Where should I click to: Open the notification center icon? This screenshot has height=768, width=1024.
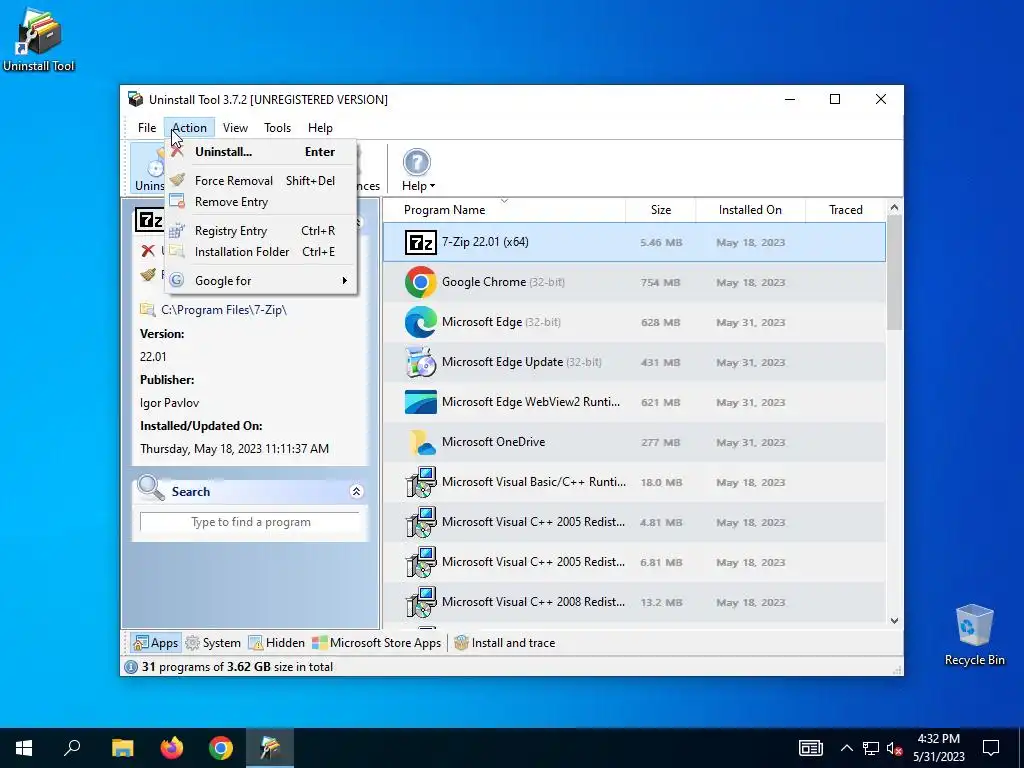[x=991, y=748]
